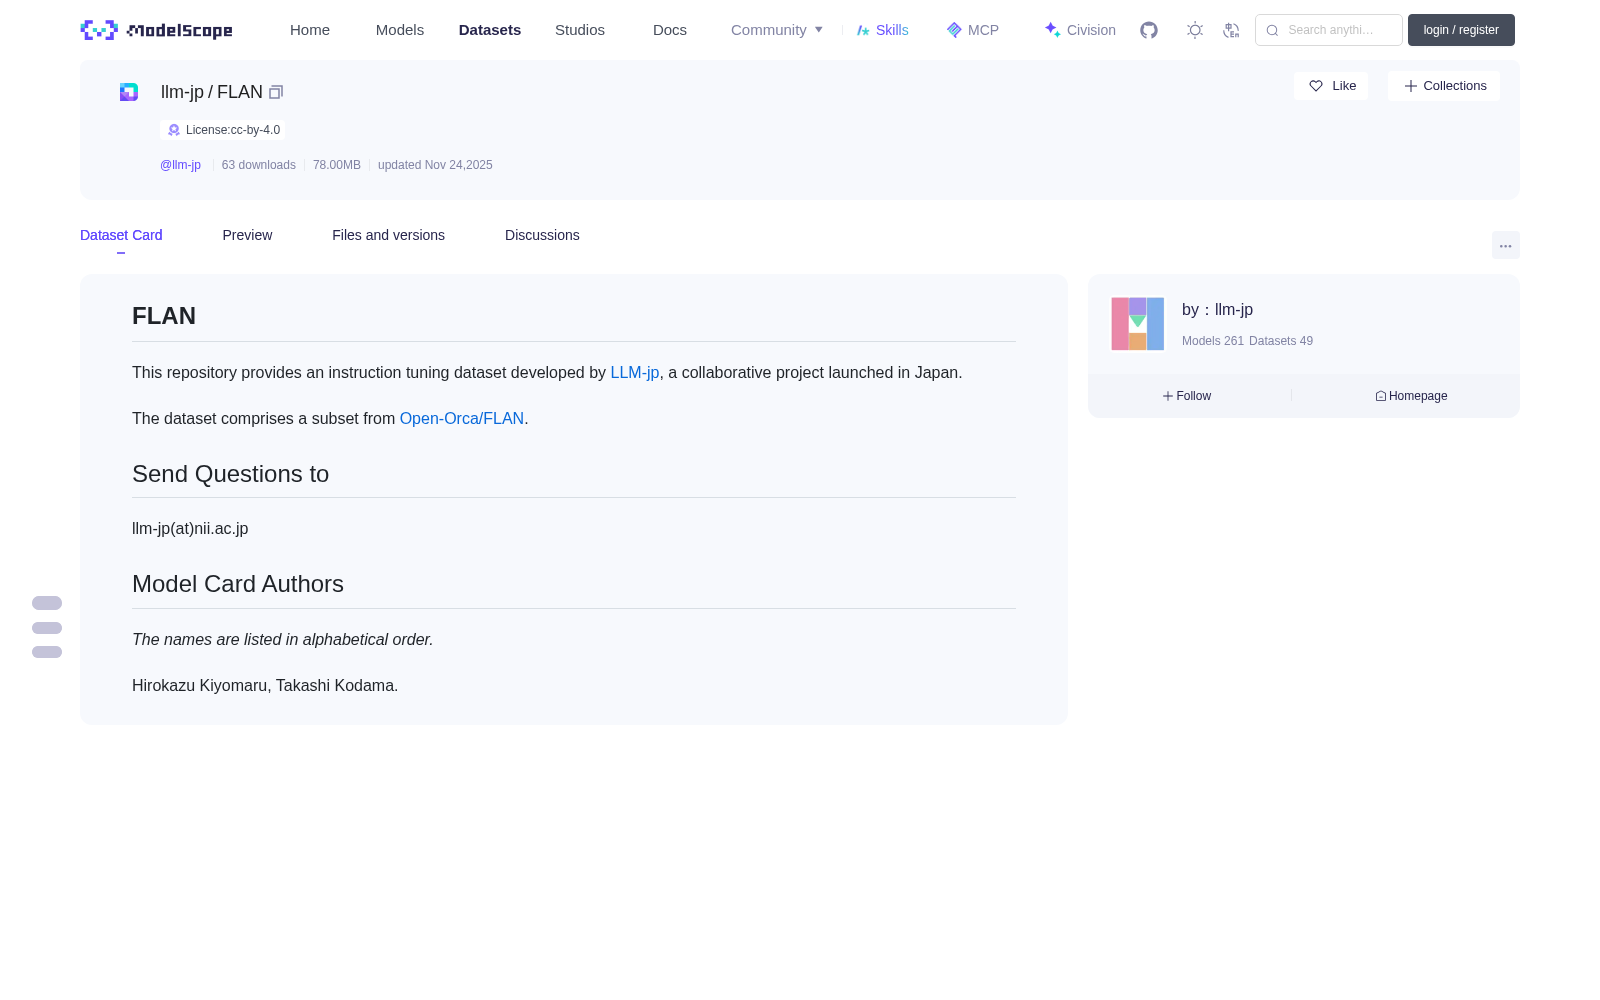Open the llm-jp Homepage button
Viewport: 1600px width, 1000px height.
[x=1411, y=396]
